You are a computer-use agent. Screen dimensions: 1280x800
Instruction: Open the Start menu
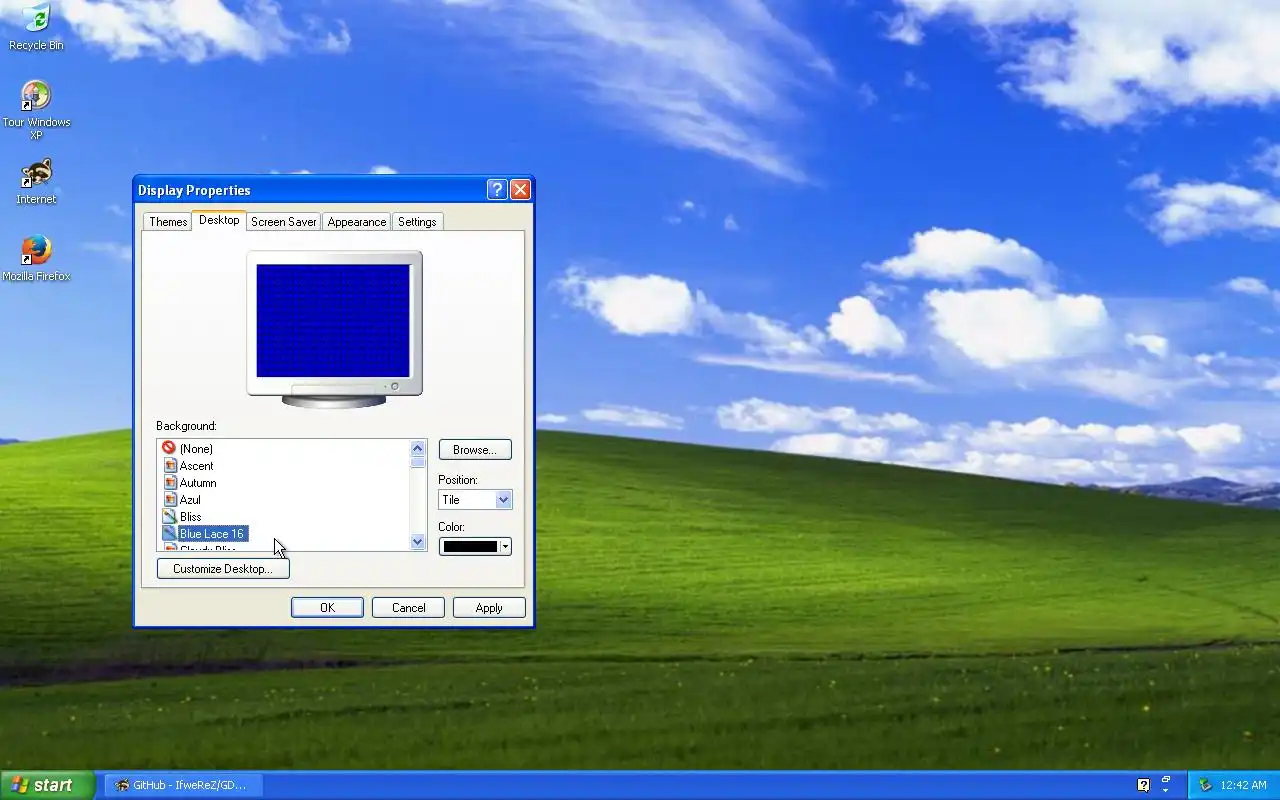47,785
